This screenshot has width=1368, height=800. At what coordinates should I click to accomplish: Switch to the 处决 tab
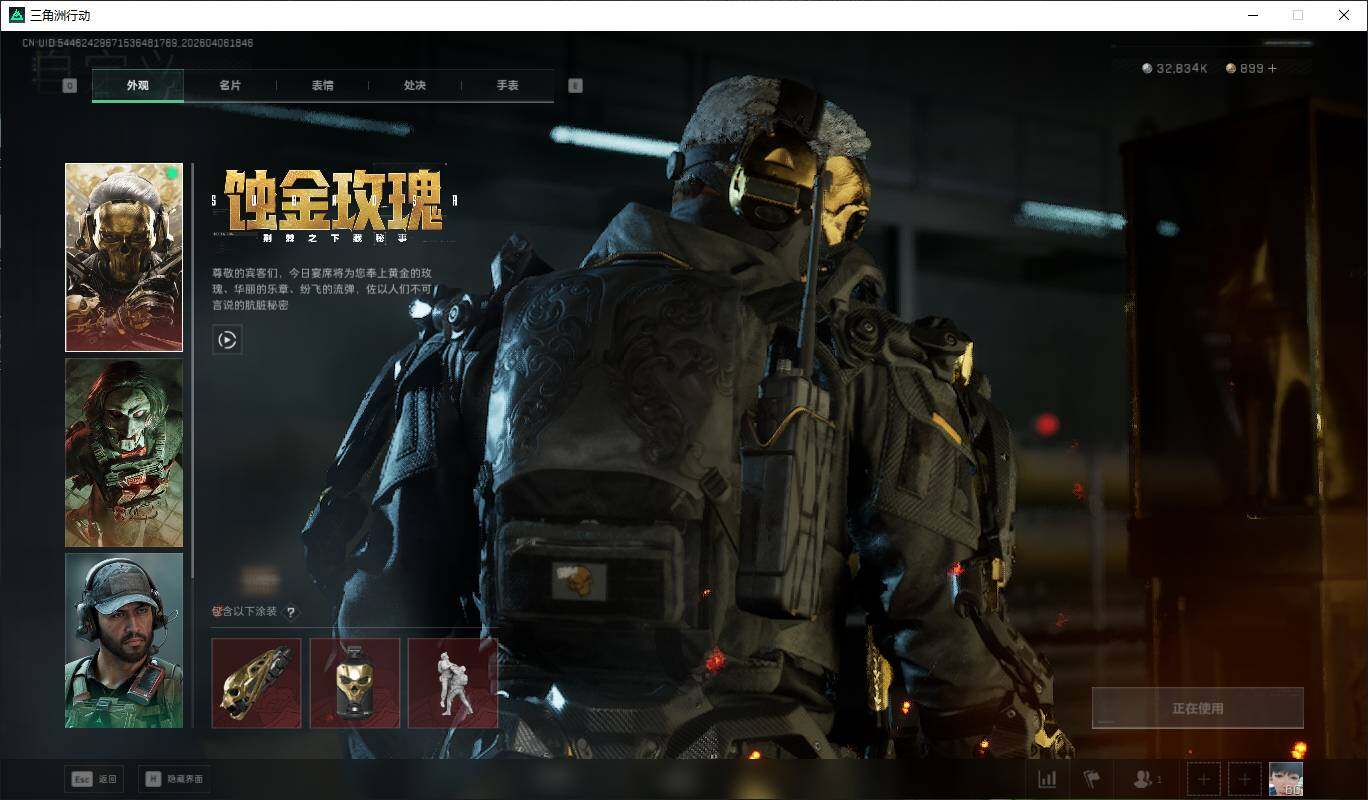point(415,86)
